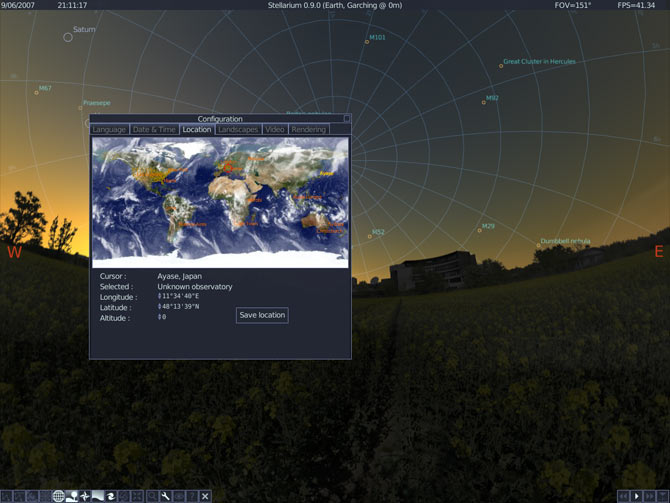Image resolution: width=670 pixels, height=503 pixels.
Task: Click fast-forward to increase time speed
Action: pos(650,496)
